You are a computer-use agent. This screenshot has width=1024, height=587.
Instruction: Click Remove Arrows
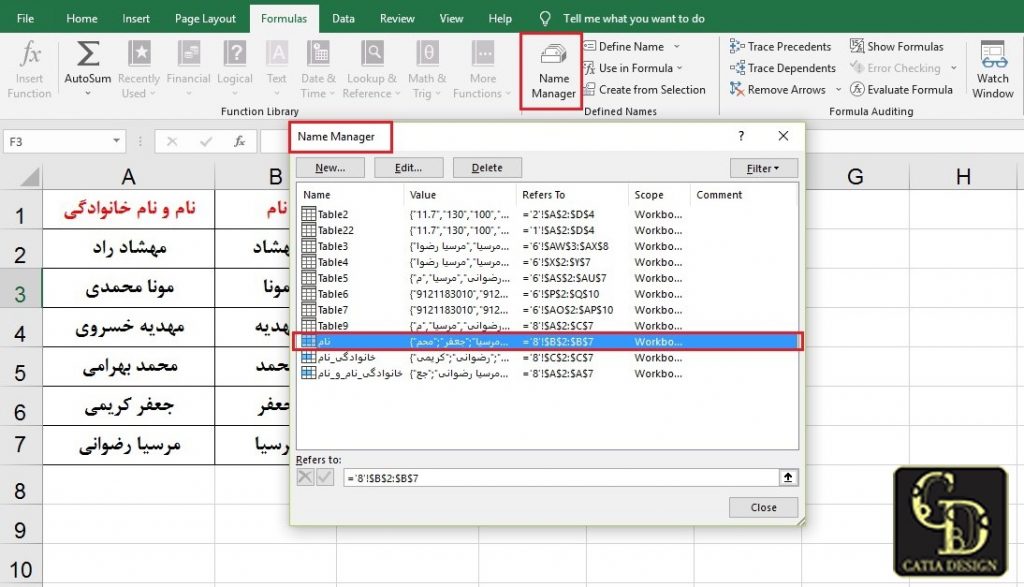pyautogui.click(x=778, y=89)
